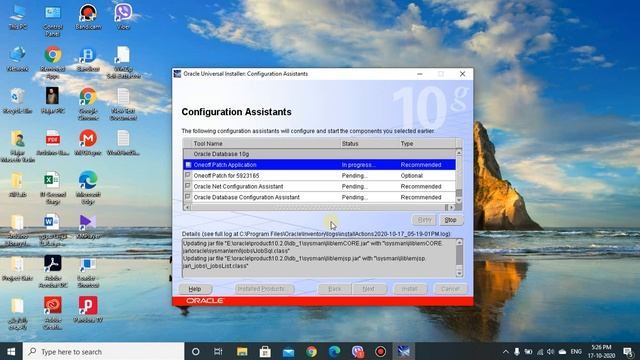Show hidden system tray icons chevron
This screenshot has width=640, height=360.
506,351
